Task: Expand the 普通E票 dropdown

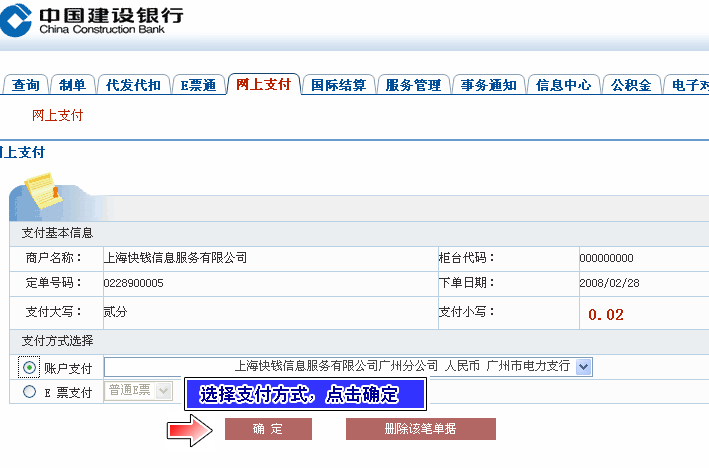Action: (163, 391)
